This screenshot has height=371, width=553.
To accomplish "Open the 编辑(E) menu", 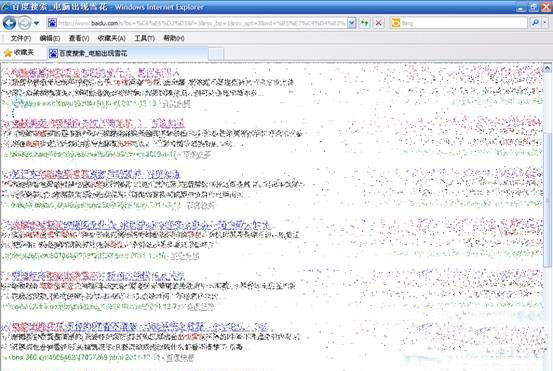I will tap(50, 38).
